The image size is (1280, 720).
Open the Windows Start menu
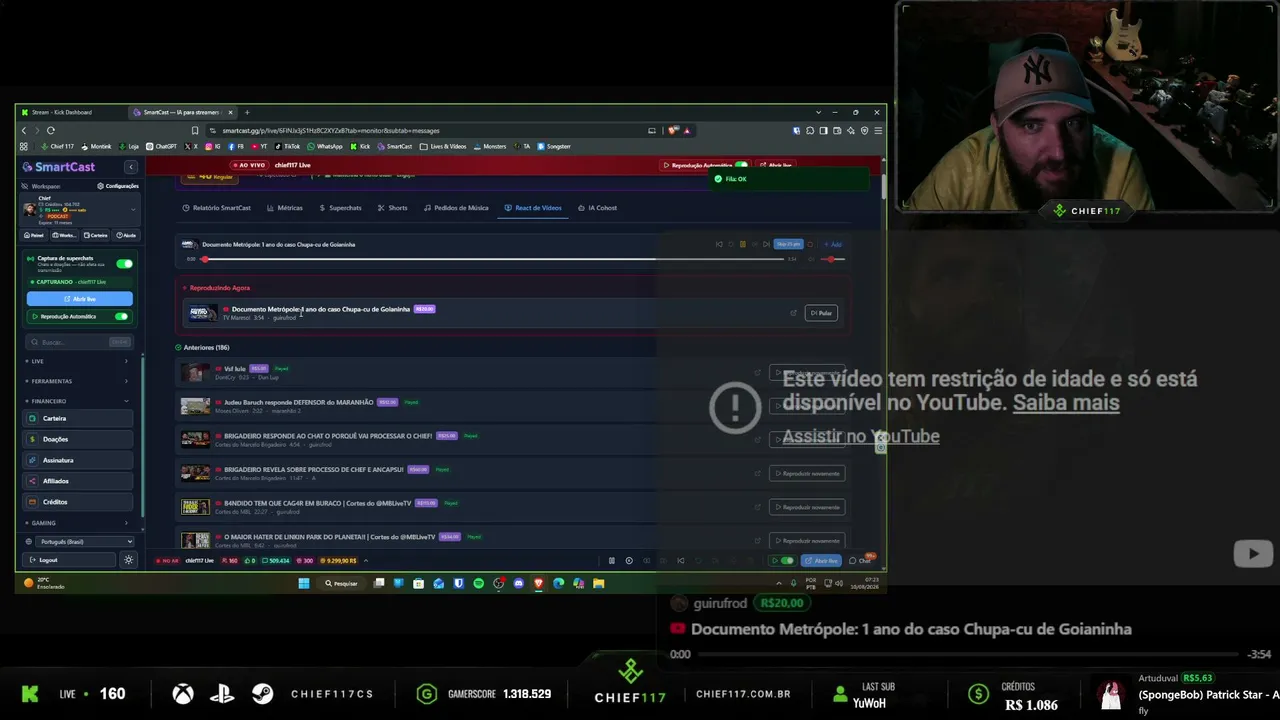pyautogui.click(x=304, y=583)
